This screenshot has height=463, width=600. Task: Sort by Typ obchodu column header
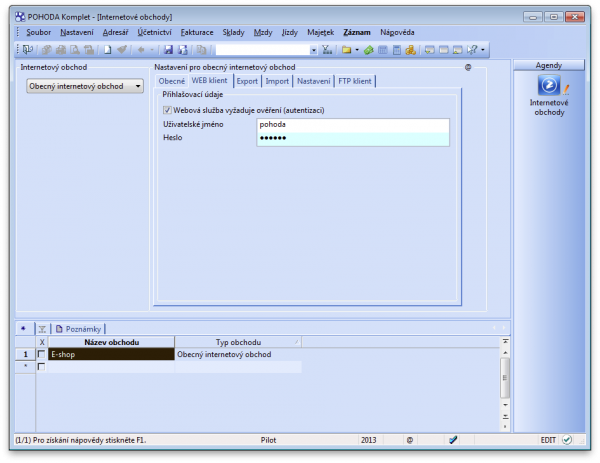point(238,342)
